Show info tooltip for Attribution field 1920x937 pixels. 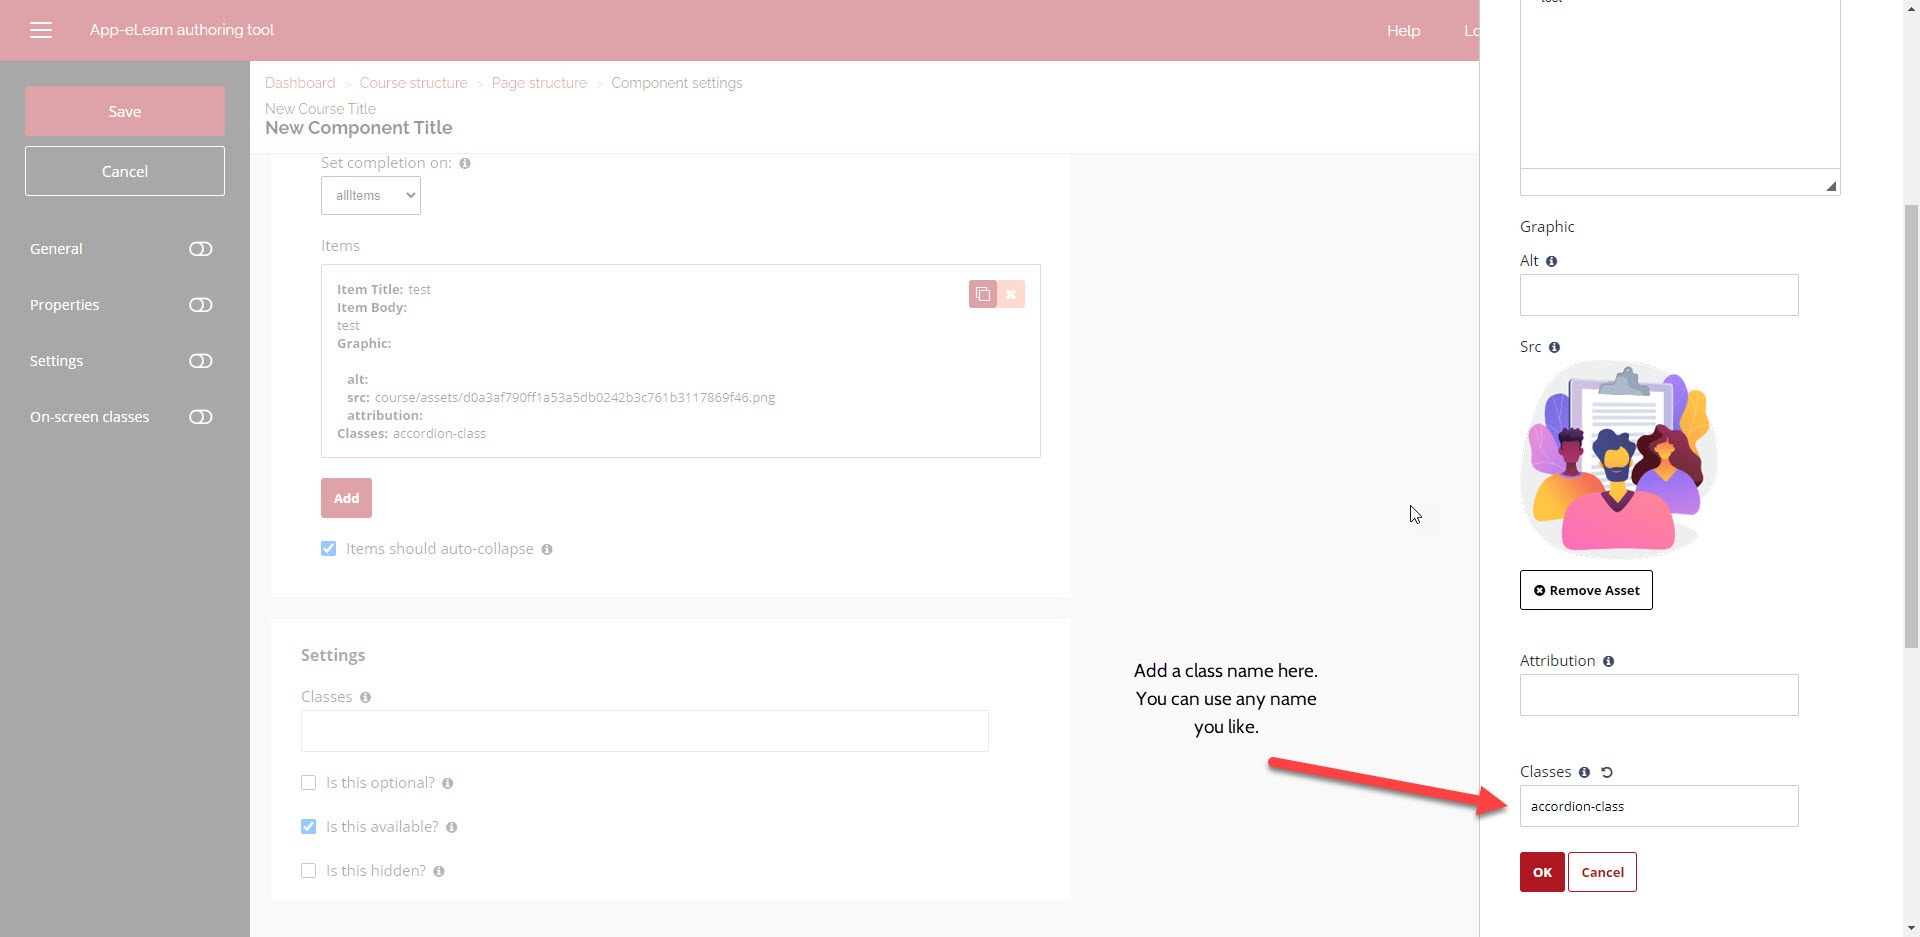(x=1608, y=661)
